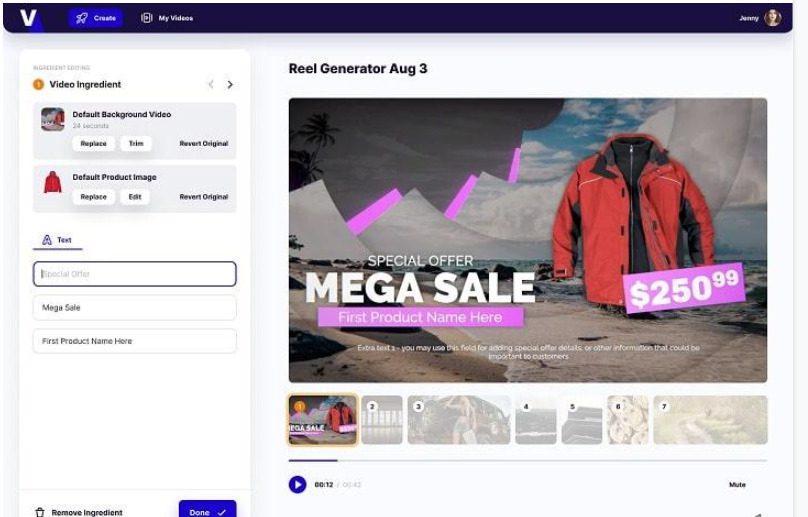Viewport: 808px width, 517px height.
Task: Open the Create tab
Action: click(x=95, y=18)
